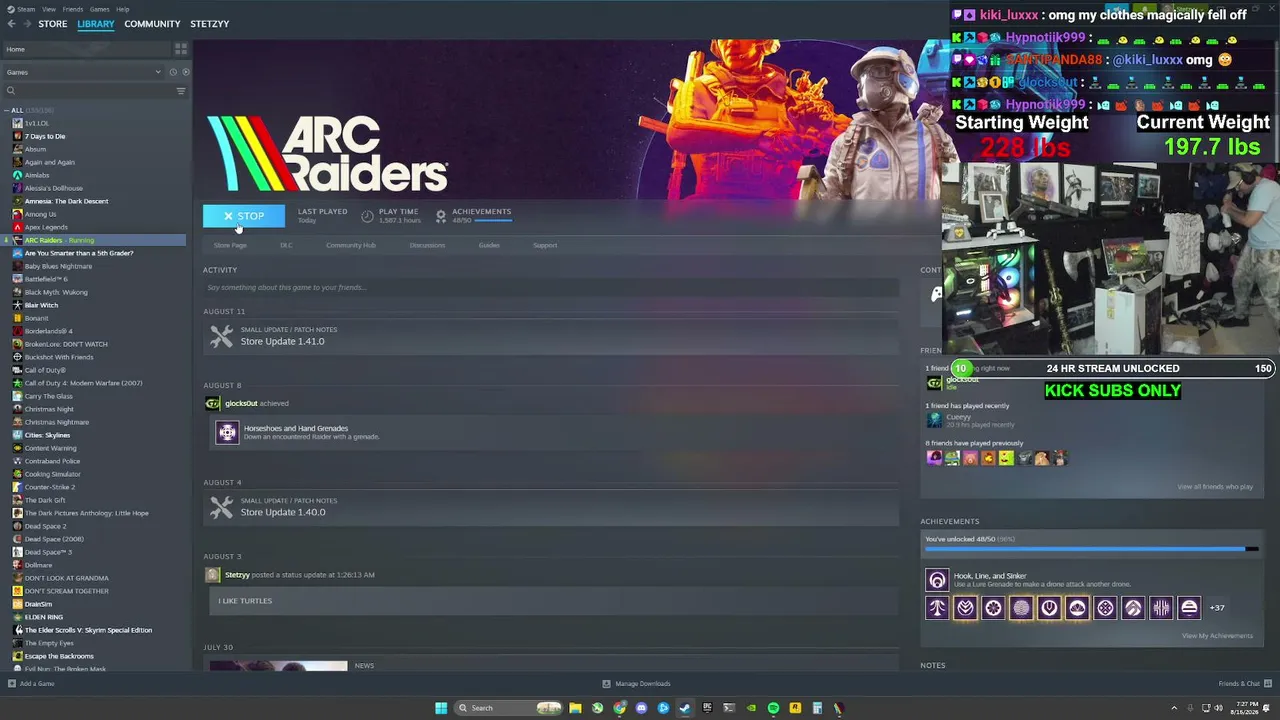Click the achievements progress bar in sidebar

[1092, 549]
